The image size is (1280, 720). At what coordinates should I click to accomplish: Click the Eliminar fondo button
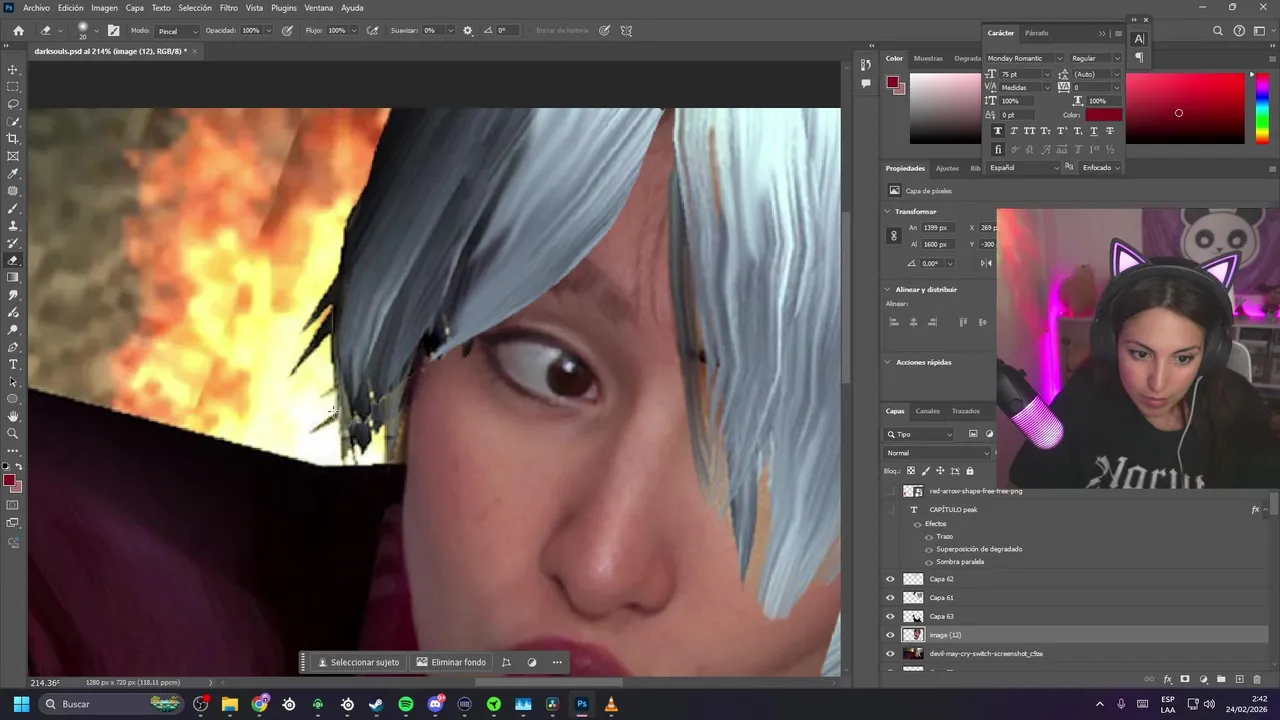coord(452,662)
